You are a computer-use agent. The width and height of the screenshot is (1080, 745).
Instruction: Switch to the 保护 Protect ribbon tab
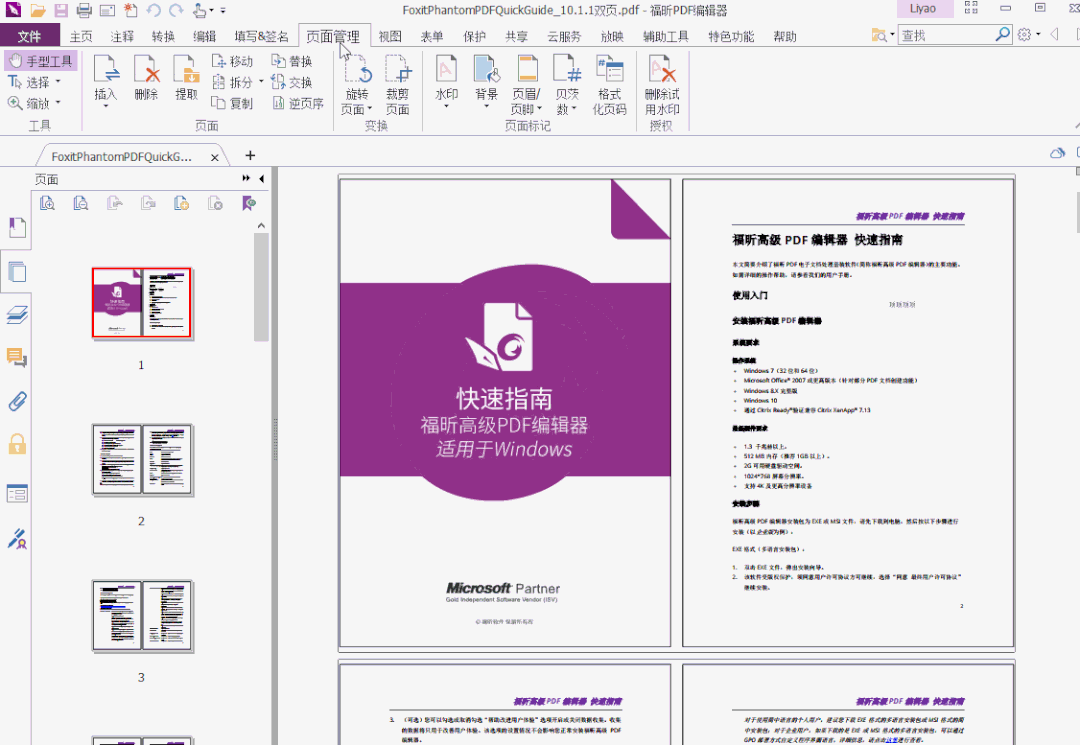tap(475, 36)
